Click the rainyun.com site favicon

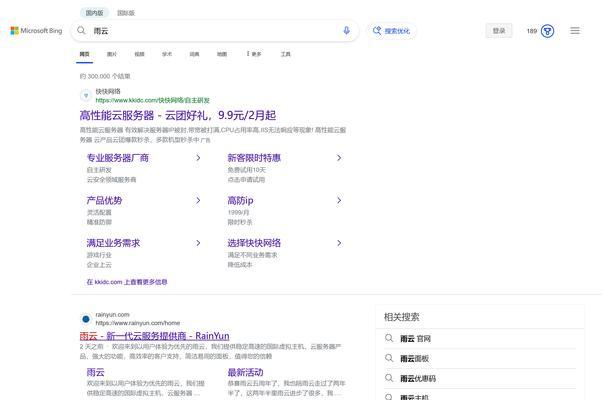click(x=86, y=319)
